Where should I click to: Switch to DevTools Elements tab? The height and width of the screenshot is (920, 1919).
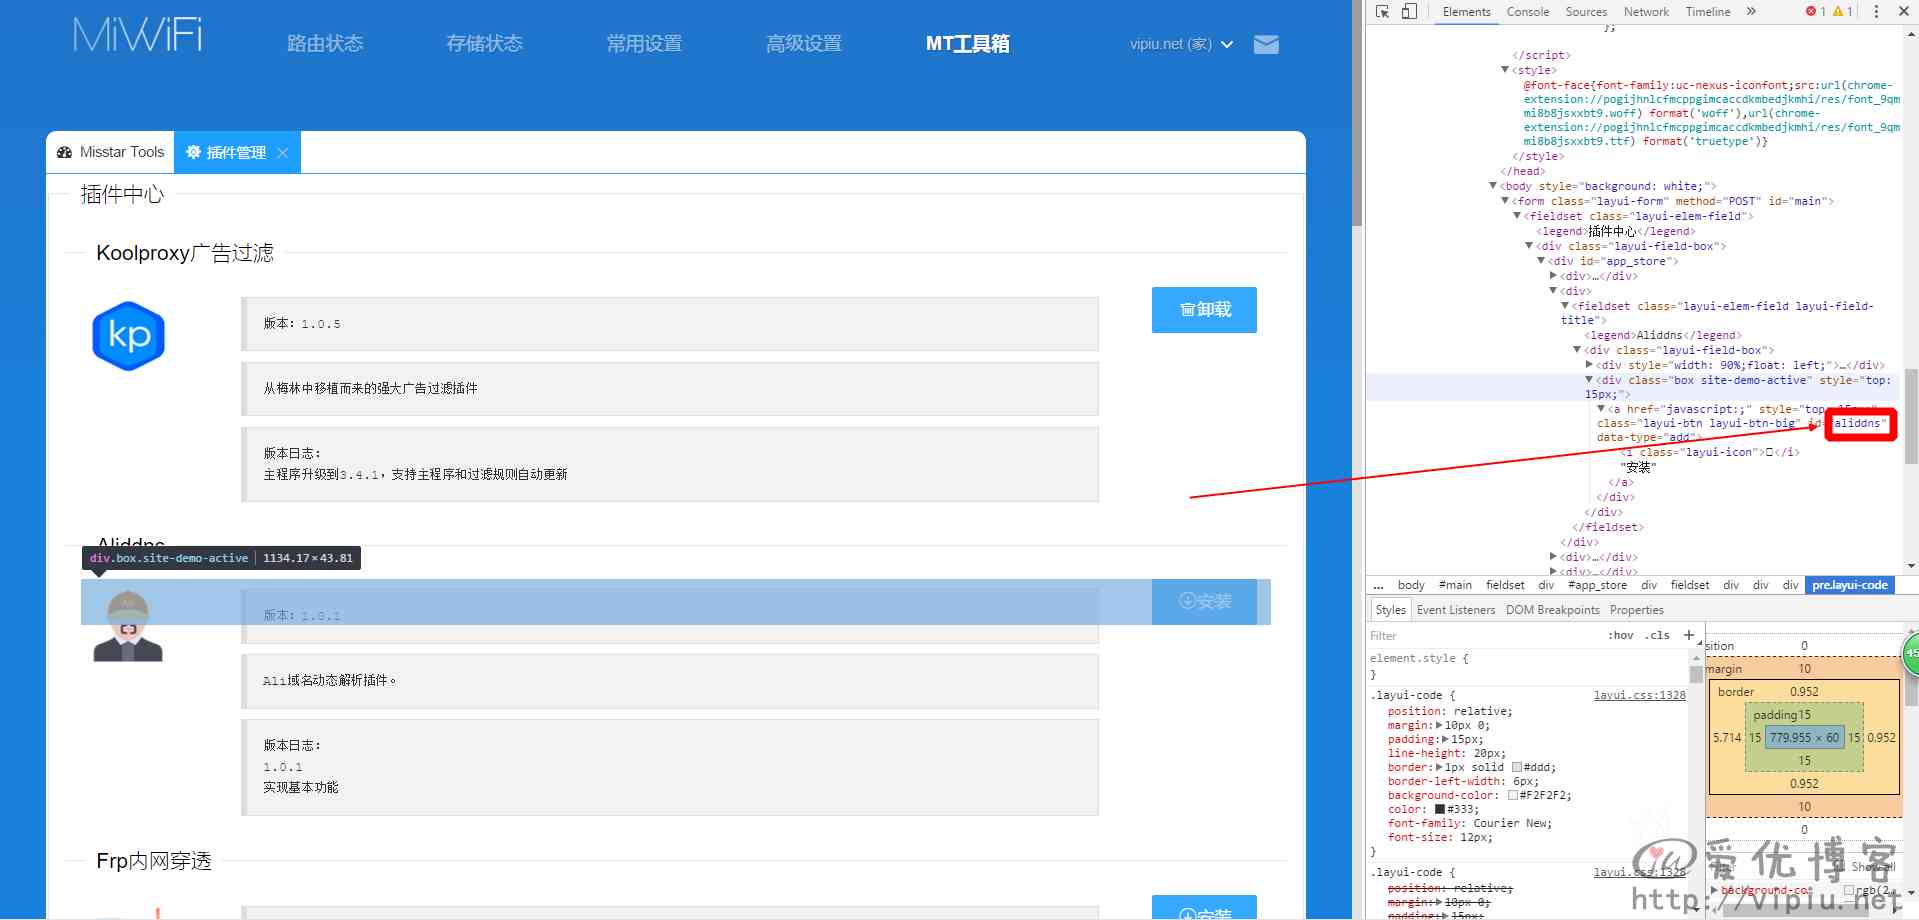click(x=1466, y=12)
